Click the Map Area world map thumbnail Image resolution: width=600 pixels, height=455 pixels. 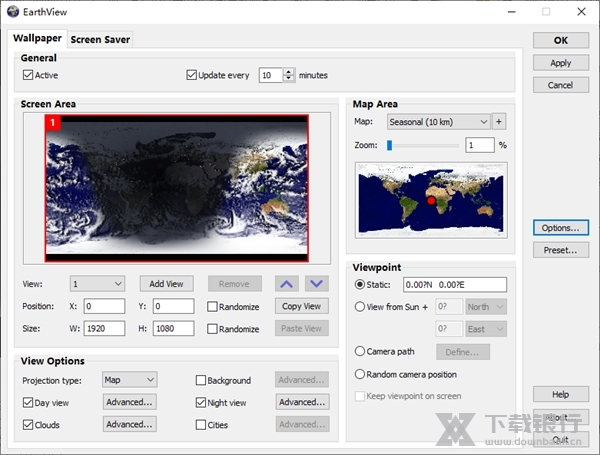(x=431, y=200)
